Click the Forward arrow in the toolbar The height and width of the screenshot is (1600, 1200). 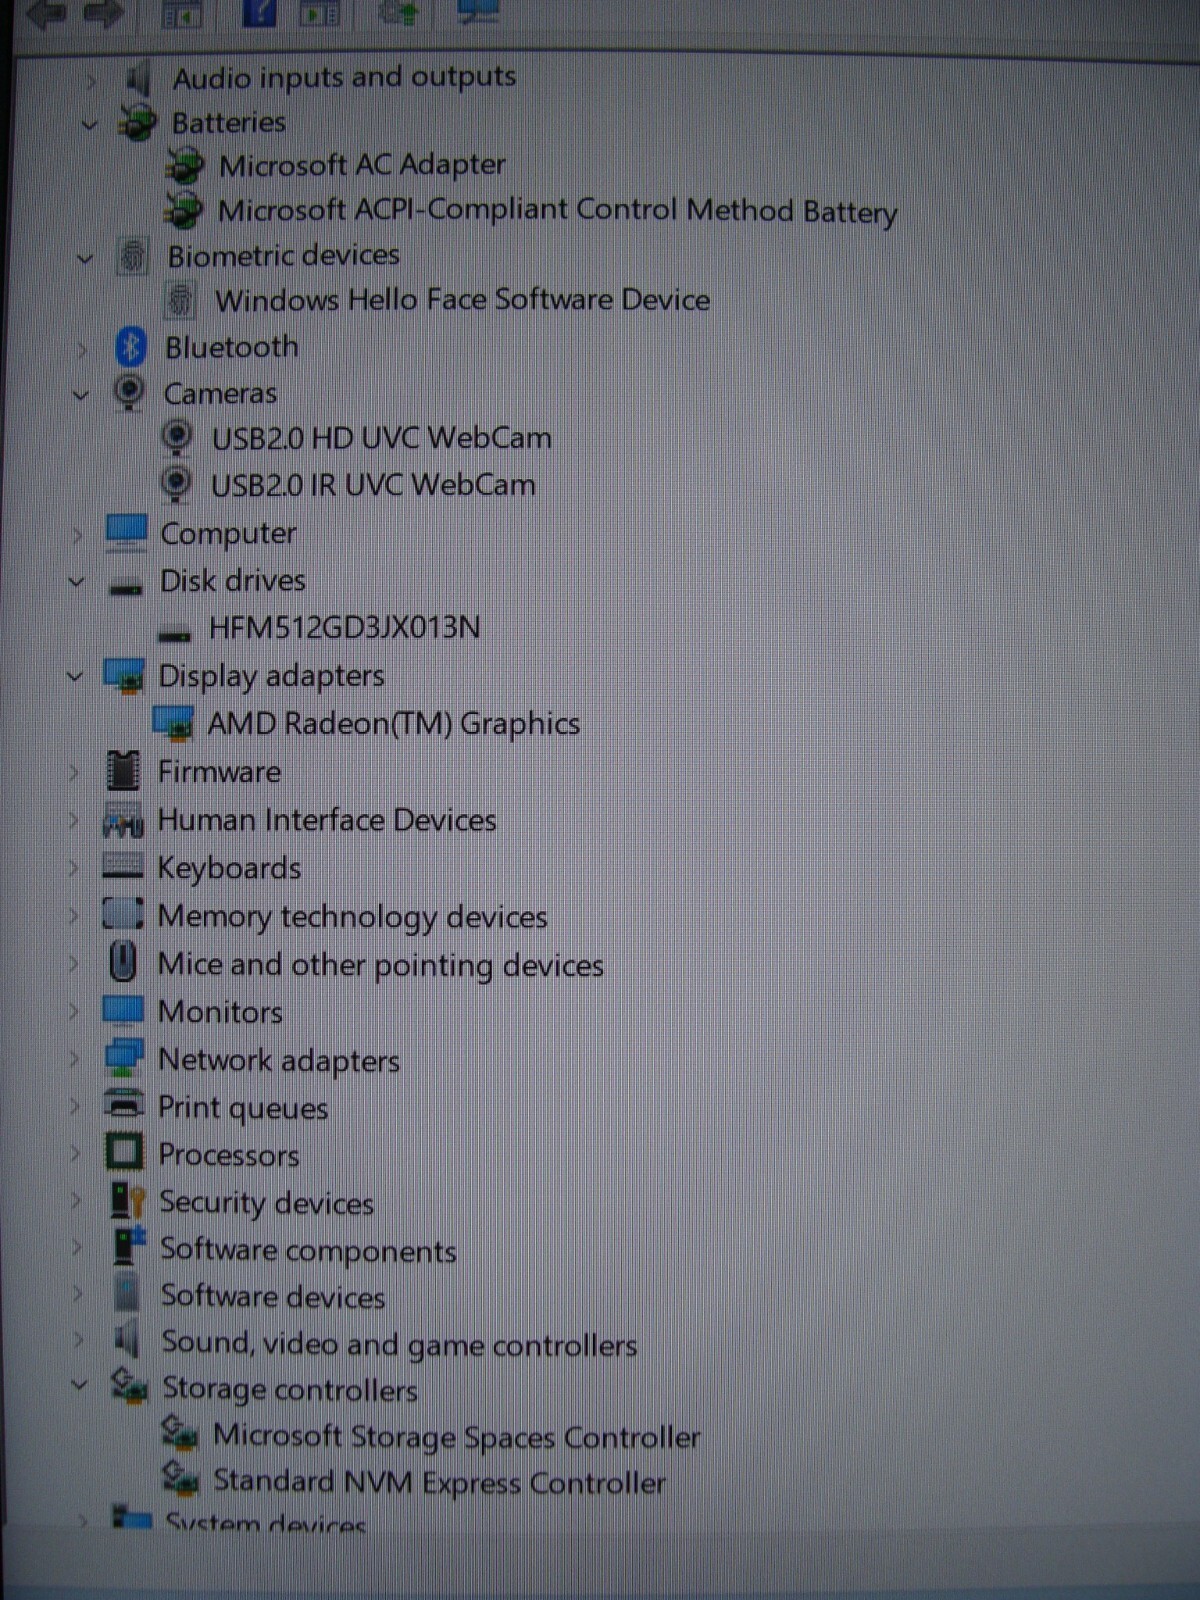coord(103,12)
